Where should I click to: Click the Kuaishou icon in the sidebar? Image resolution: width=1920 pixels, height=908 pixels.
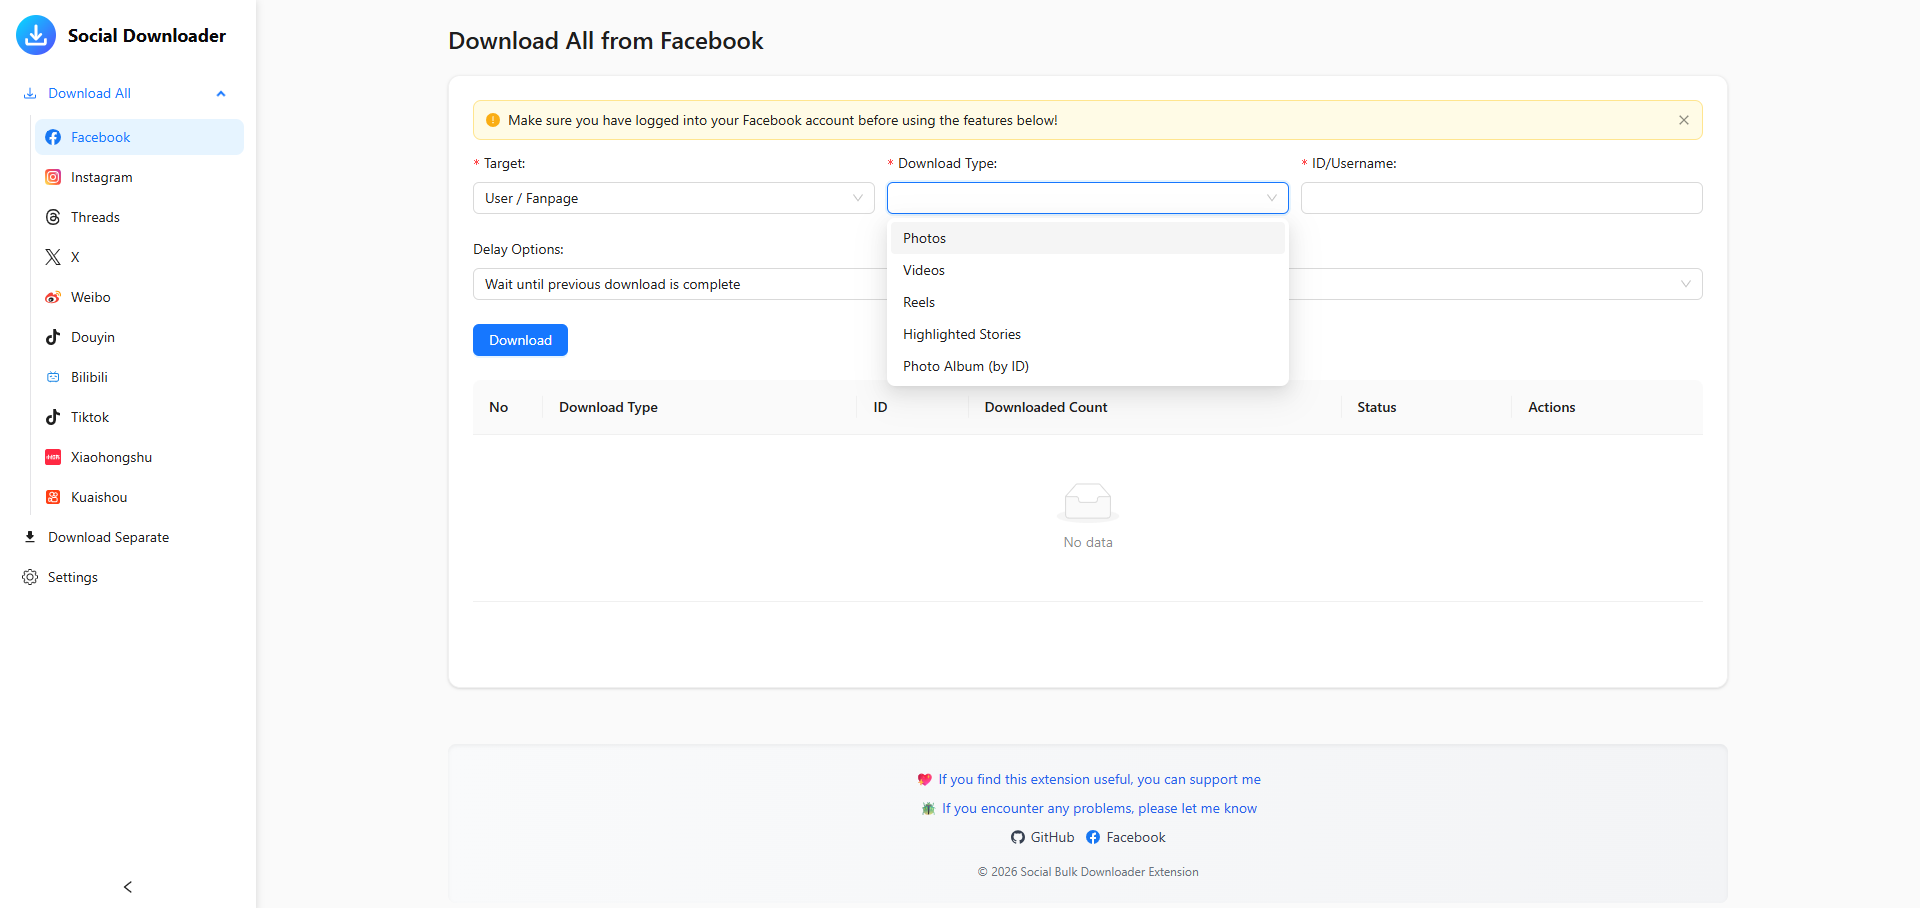pyautogui.click(x=53, y=497)
